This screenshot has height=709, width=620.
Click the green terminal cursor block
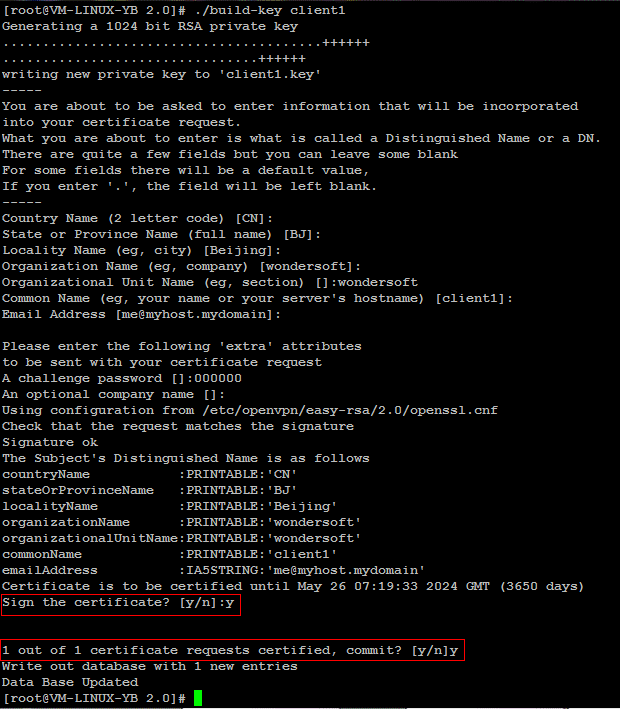(198, 698)
